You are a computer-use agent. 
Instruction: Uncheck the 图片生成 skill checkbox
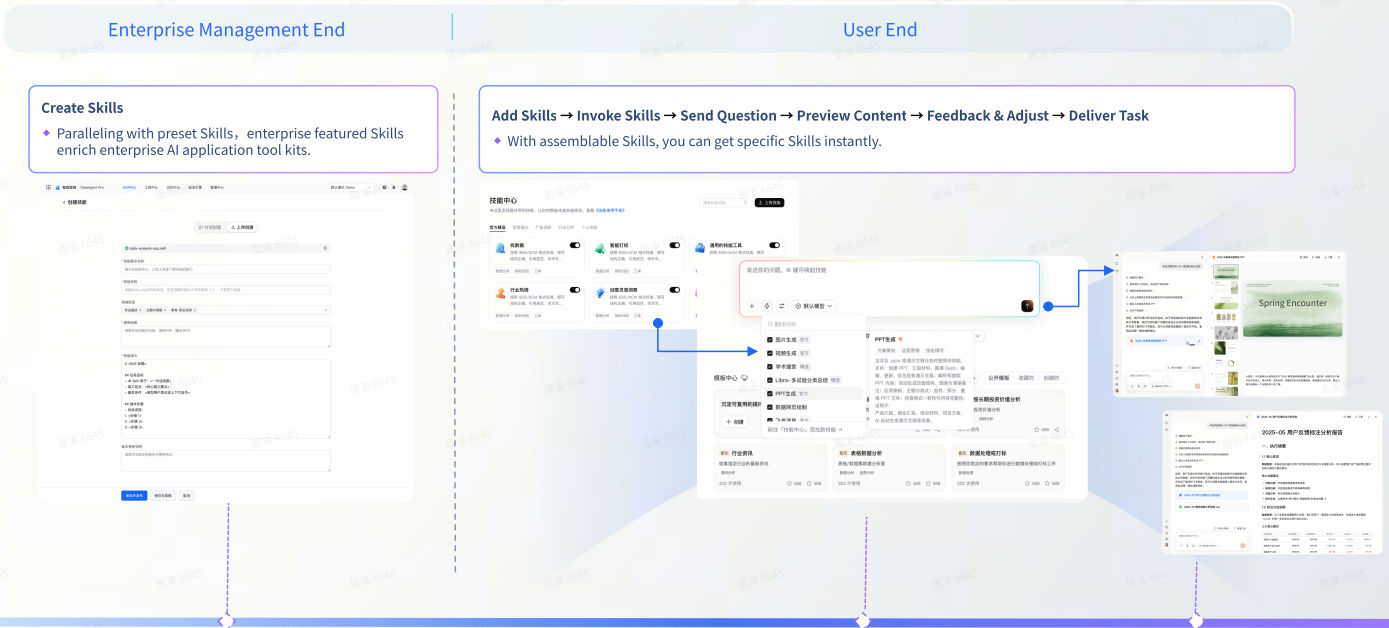pos(769,340)
